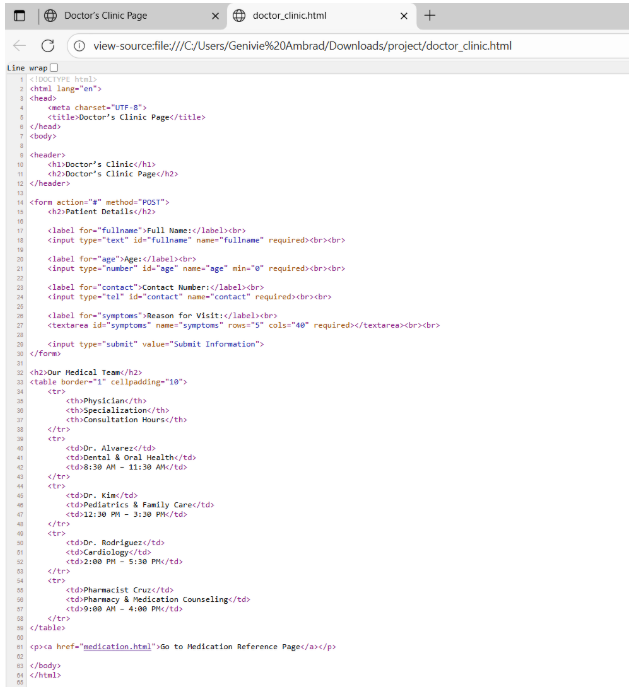The image size is (640, 694).
Task: Click the globe icon on doctor_clinic.html tab
Action: 239,16
